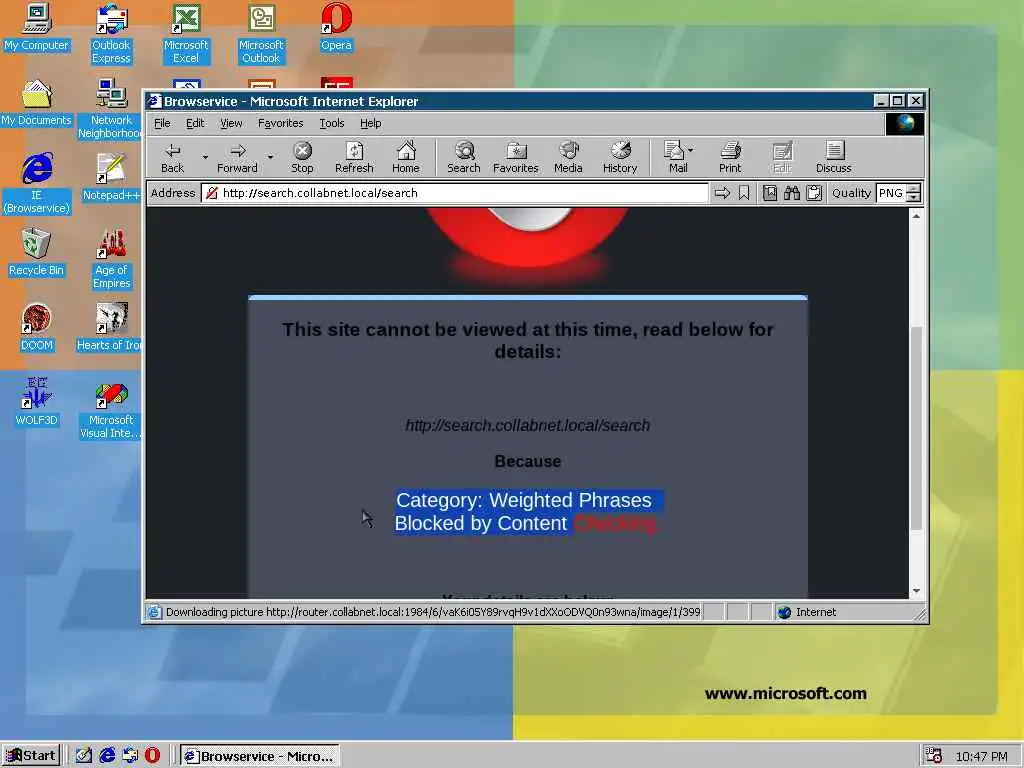Viewport: 1024px width, 768px height.
Task: Click the system tray scheduler icon
Action: (x=933, y=756)
